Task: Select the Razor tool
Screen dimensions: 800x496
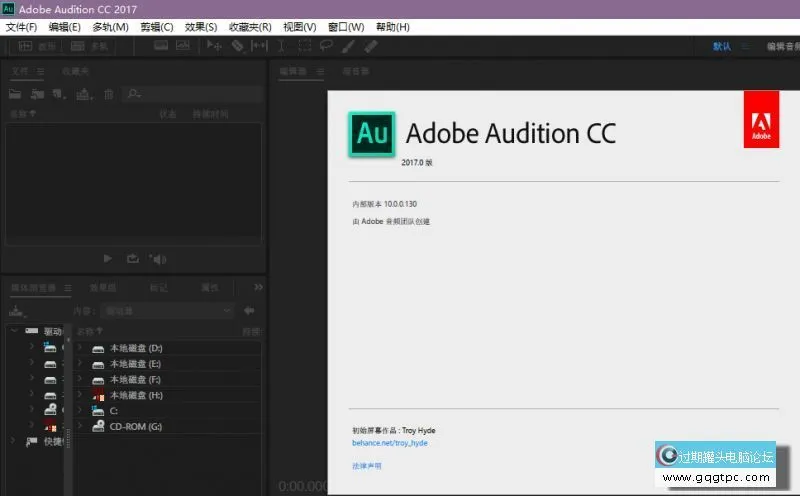Action: (237, 46)
